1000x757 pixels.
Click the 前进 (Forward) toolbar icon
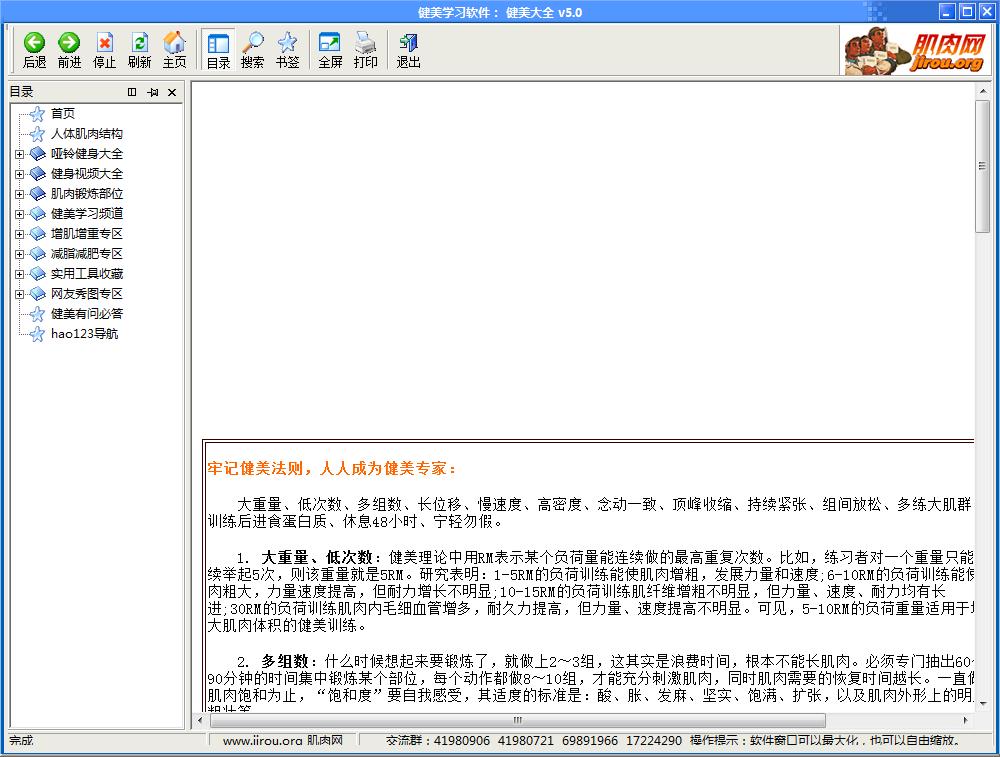coord(69,49)
